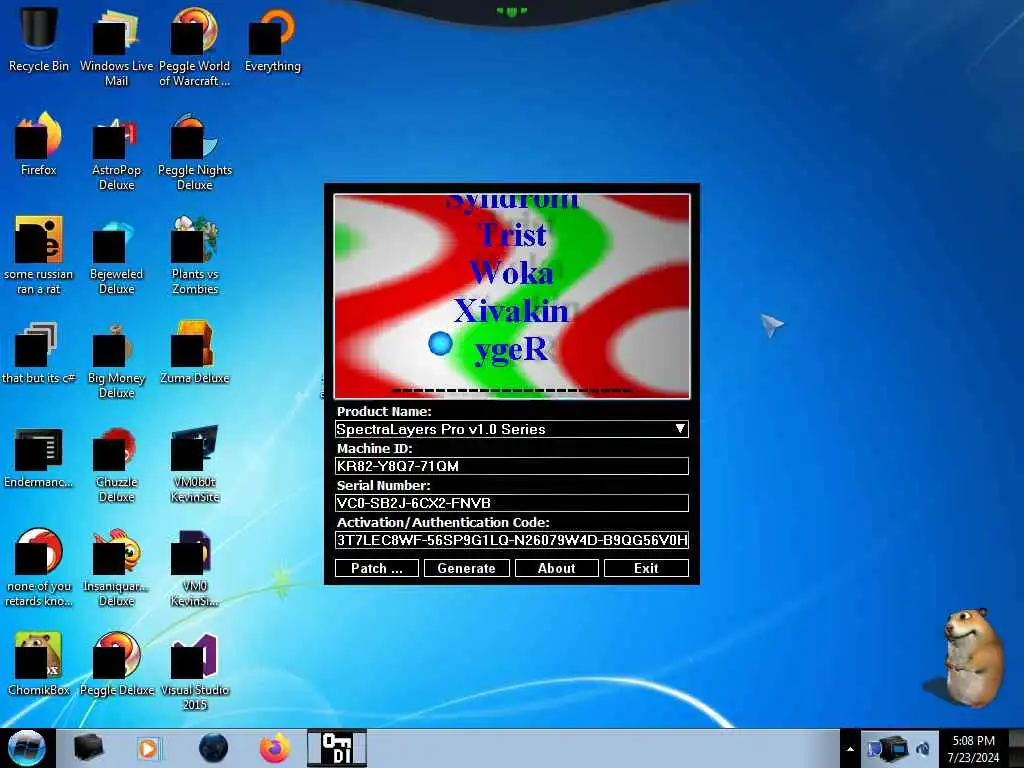This screenshot has width=1024, height=768.
Task: Select 'that but its c#' desktop icon
Action: coord(39,352)
